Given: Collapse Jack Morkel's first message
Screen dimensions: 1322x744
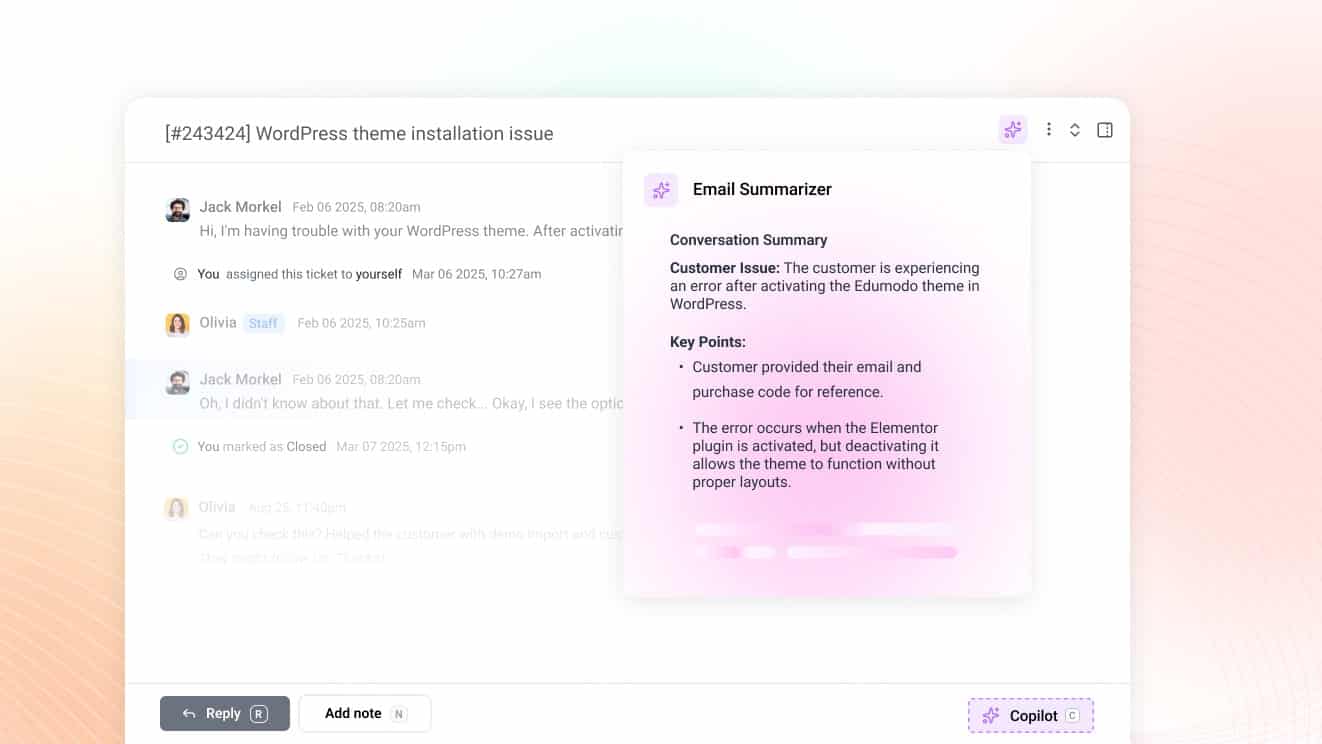Looking at the screenshot, I should pyautogui.click(x=240, y=206).
